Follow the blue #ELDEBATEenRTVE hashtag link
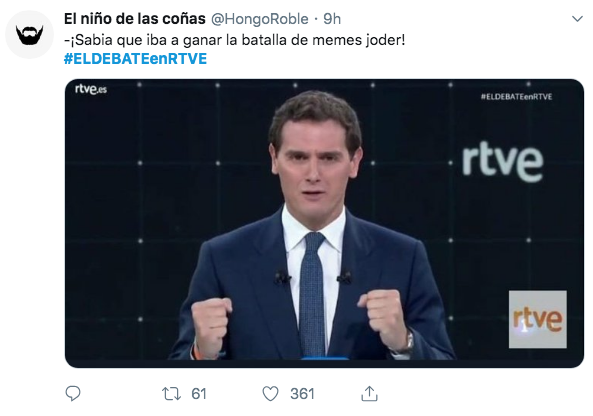The image size is (593, 416). pos(135,59)
